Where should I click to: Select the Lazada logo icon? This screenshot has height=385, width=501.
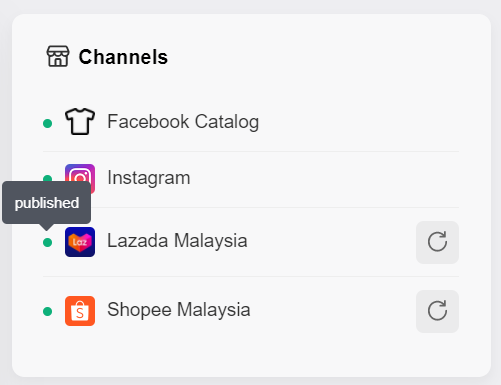80,242
